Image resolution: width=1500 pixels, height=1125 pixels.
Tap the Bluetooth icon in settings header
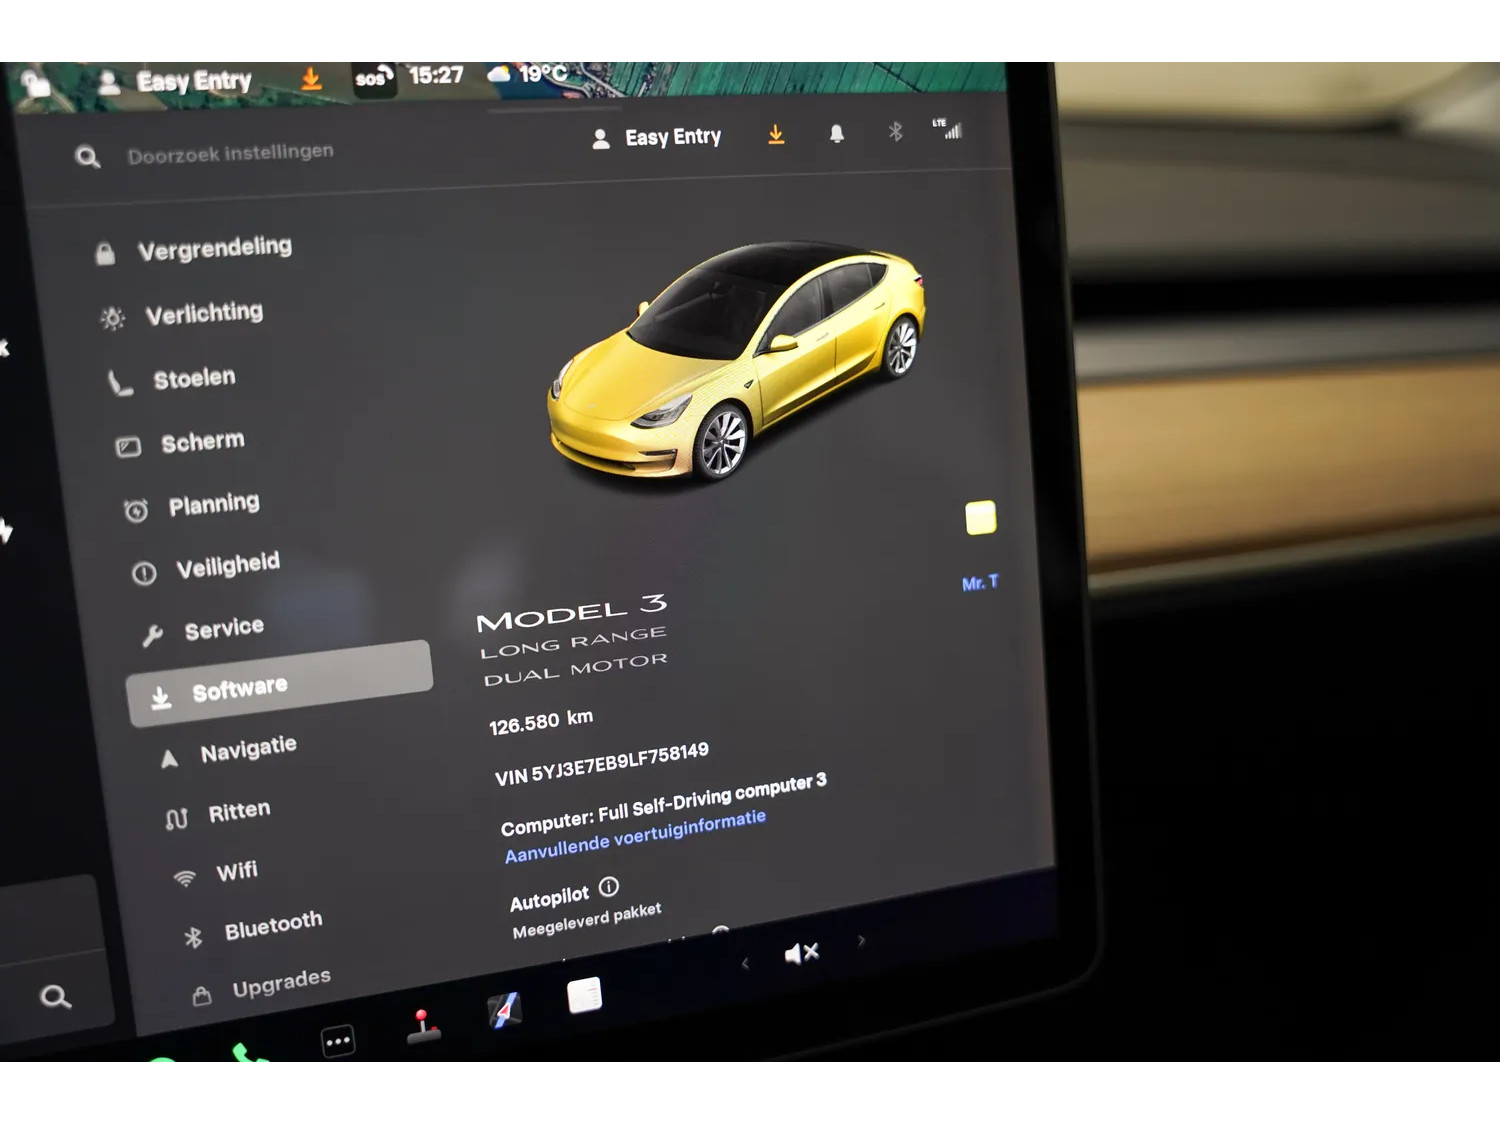(895, 132)
